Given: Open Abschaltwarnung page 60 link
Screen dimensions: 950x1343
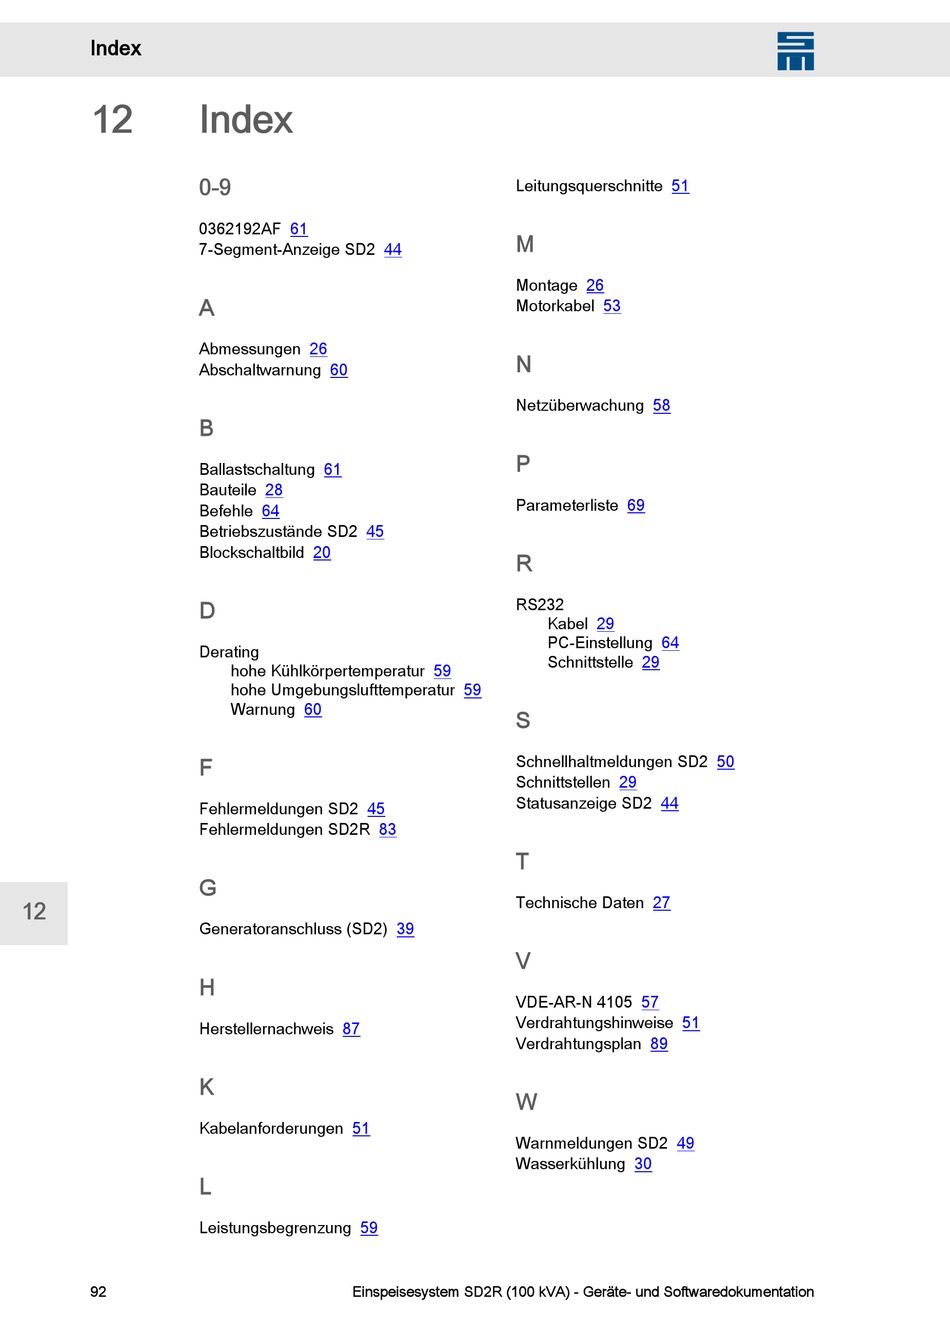Looking at the screenshot, I should (339, 370).
